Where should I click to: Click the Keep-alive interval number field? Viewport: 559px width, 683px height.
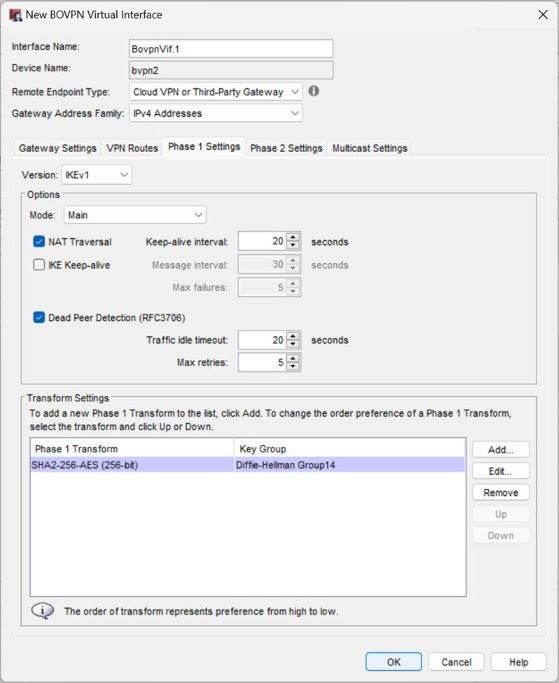click(262, 241)
